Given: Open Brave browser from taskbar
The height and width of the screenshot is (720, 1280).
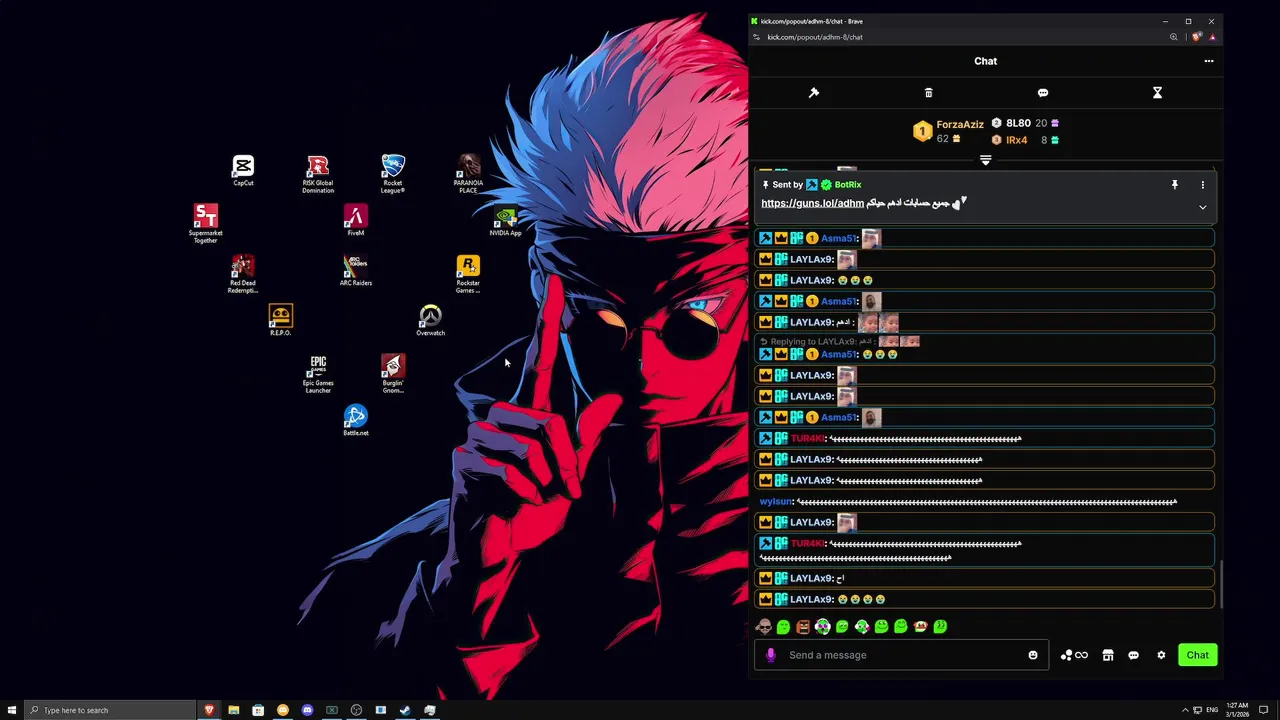Looking at the screenshot, I should point(209,710).
